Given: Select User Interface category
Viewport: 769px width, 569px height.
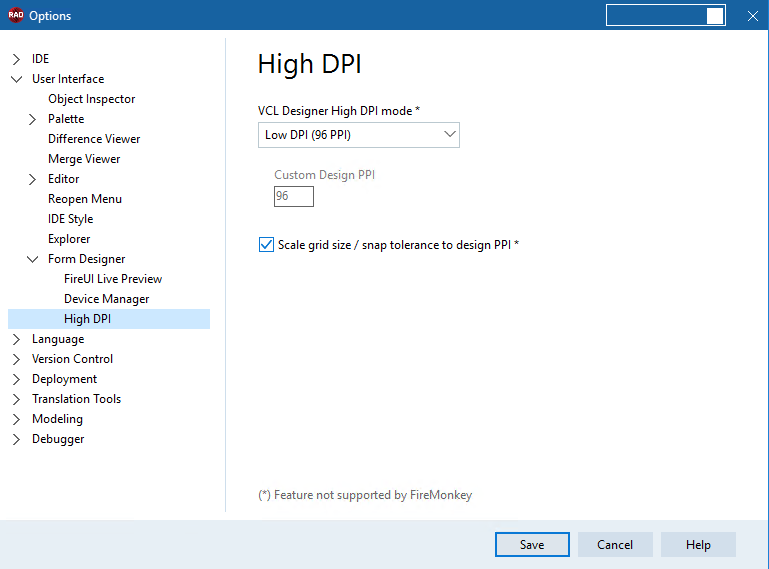Looking at the screenshot, I should (68, 79).
